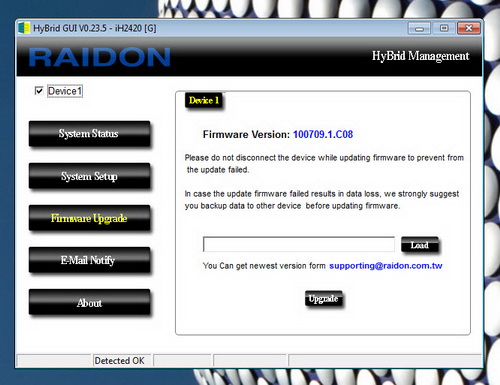Screen dimensions: 500x385
Task: Go to E-Mail Notify settings
Action: (89, 260)
